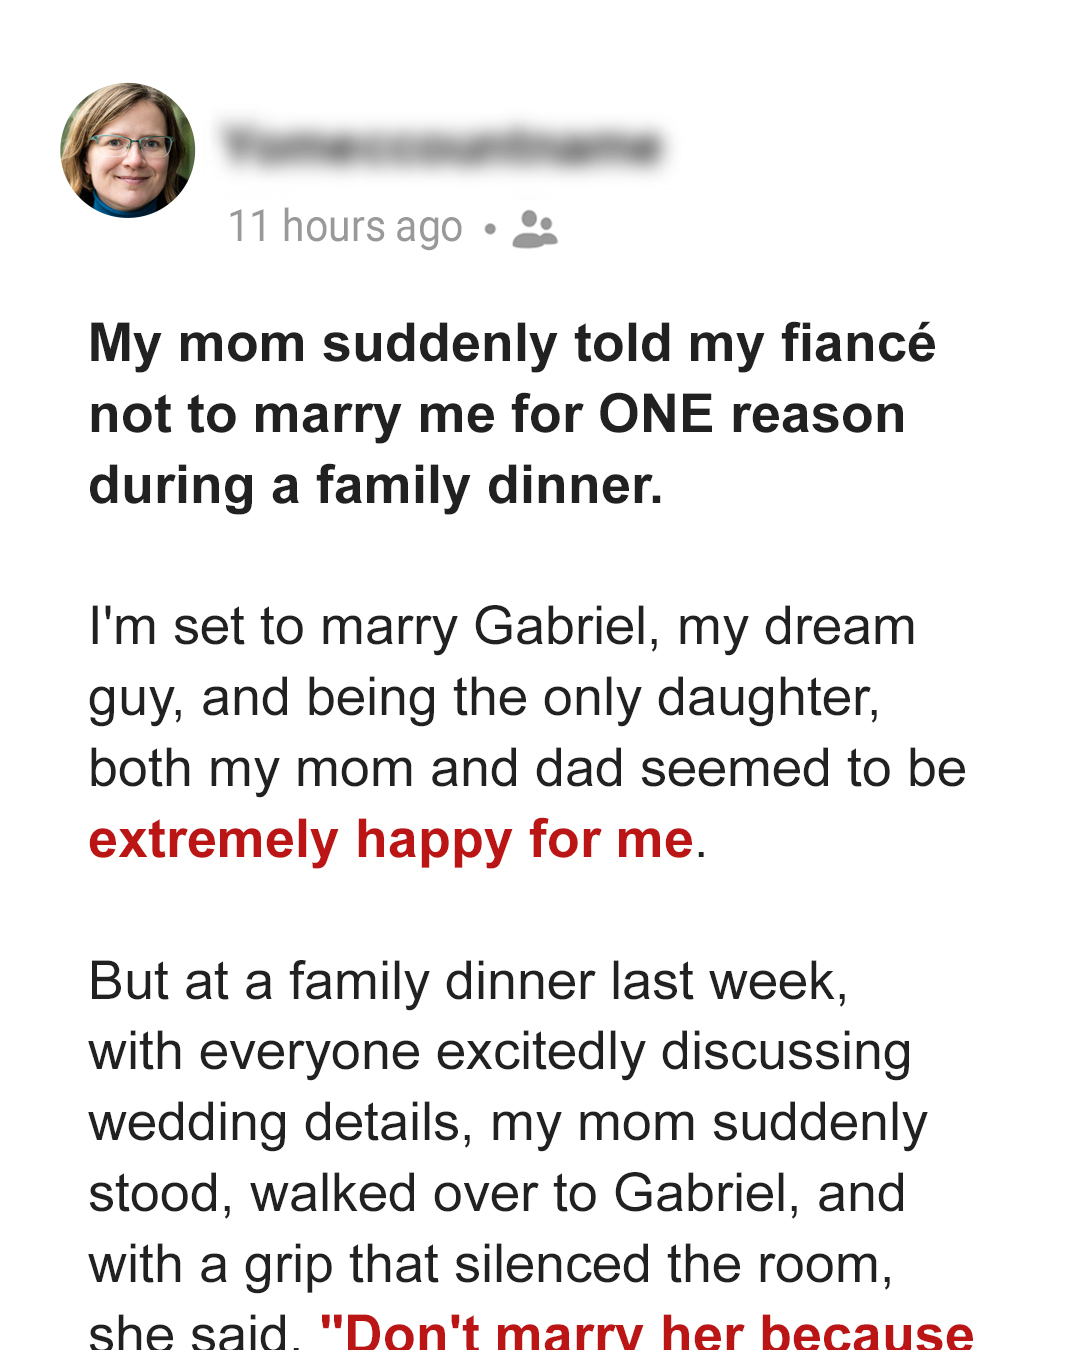This screenshot has height=1350, width=1080.
Task: Click the red "Don't marry her because" text
Action: click(646, 1332)
